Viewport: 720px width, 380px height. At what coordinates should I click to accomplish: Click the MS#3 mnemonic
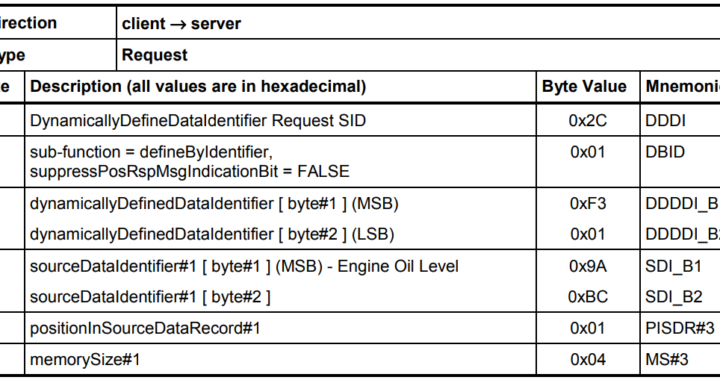click(x=667, y=359)
